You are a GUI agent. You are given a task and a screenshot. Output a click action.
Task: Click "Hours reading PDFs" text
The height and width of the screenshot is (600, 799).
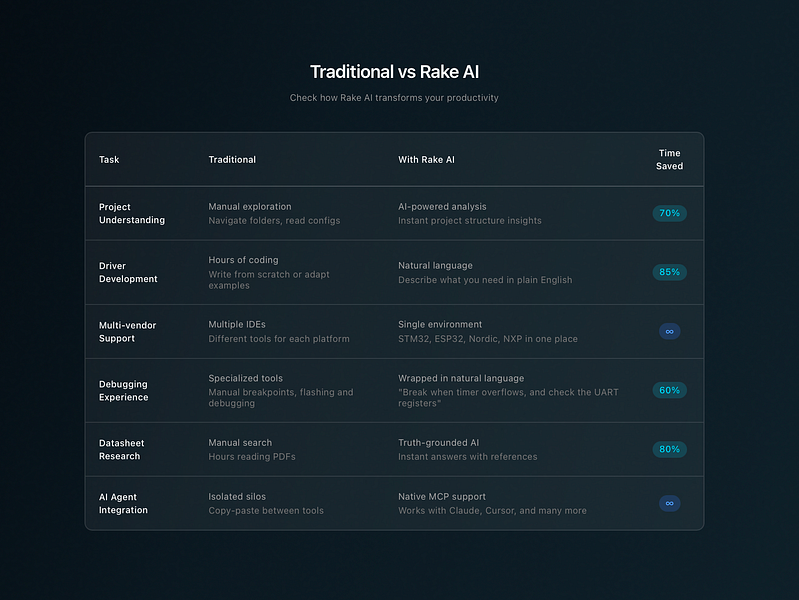(252, 457)
